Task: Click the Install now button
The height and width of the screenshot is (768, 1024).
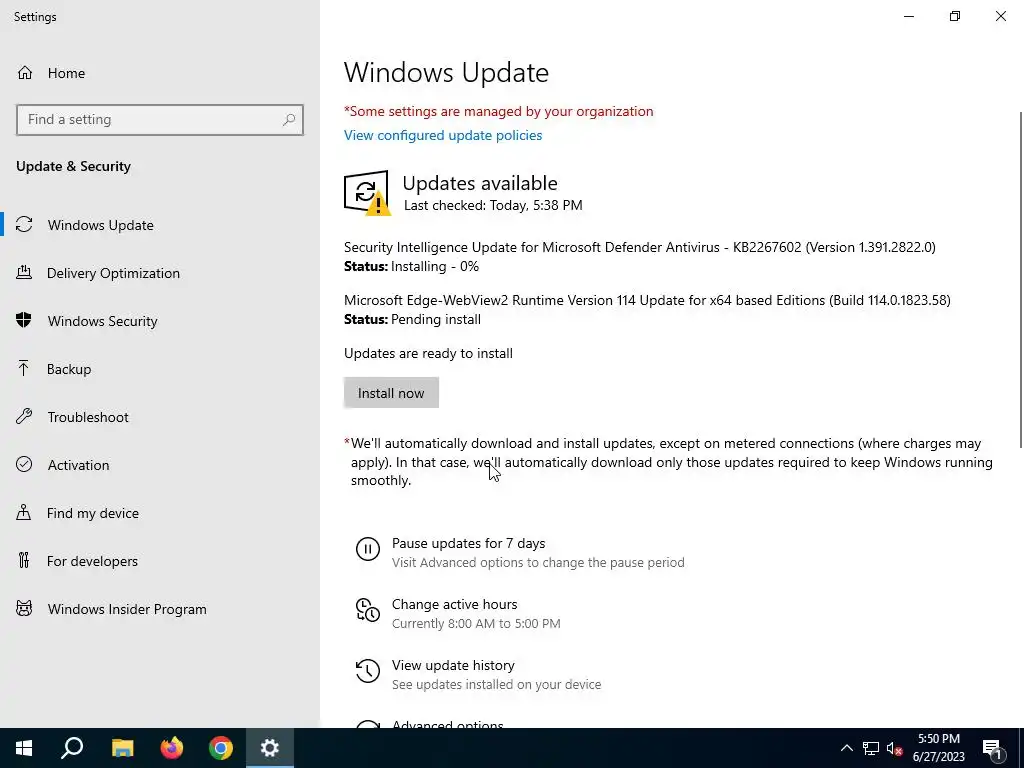Action: pyautogui.click(x=391, y=392)
